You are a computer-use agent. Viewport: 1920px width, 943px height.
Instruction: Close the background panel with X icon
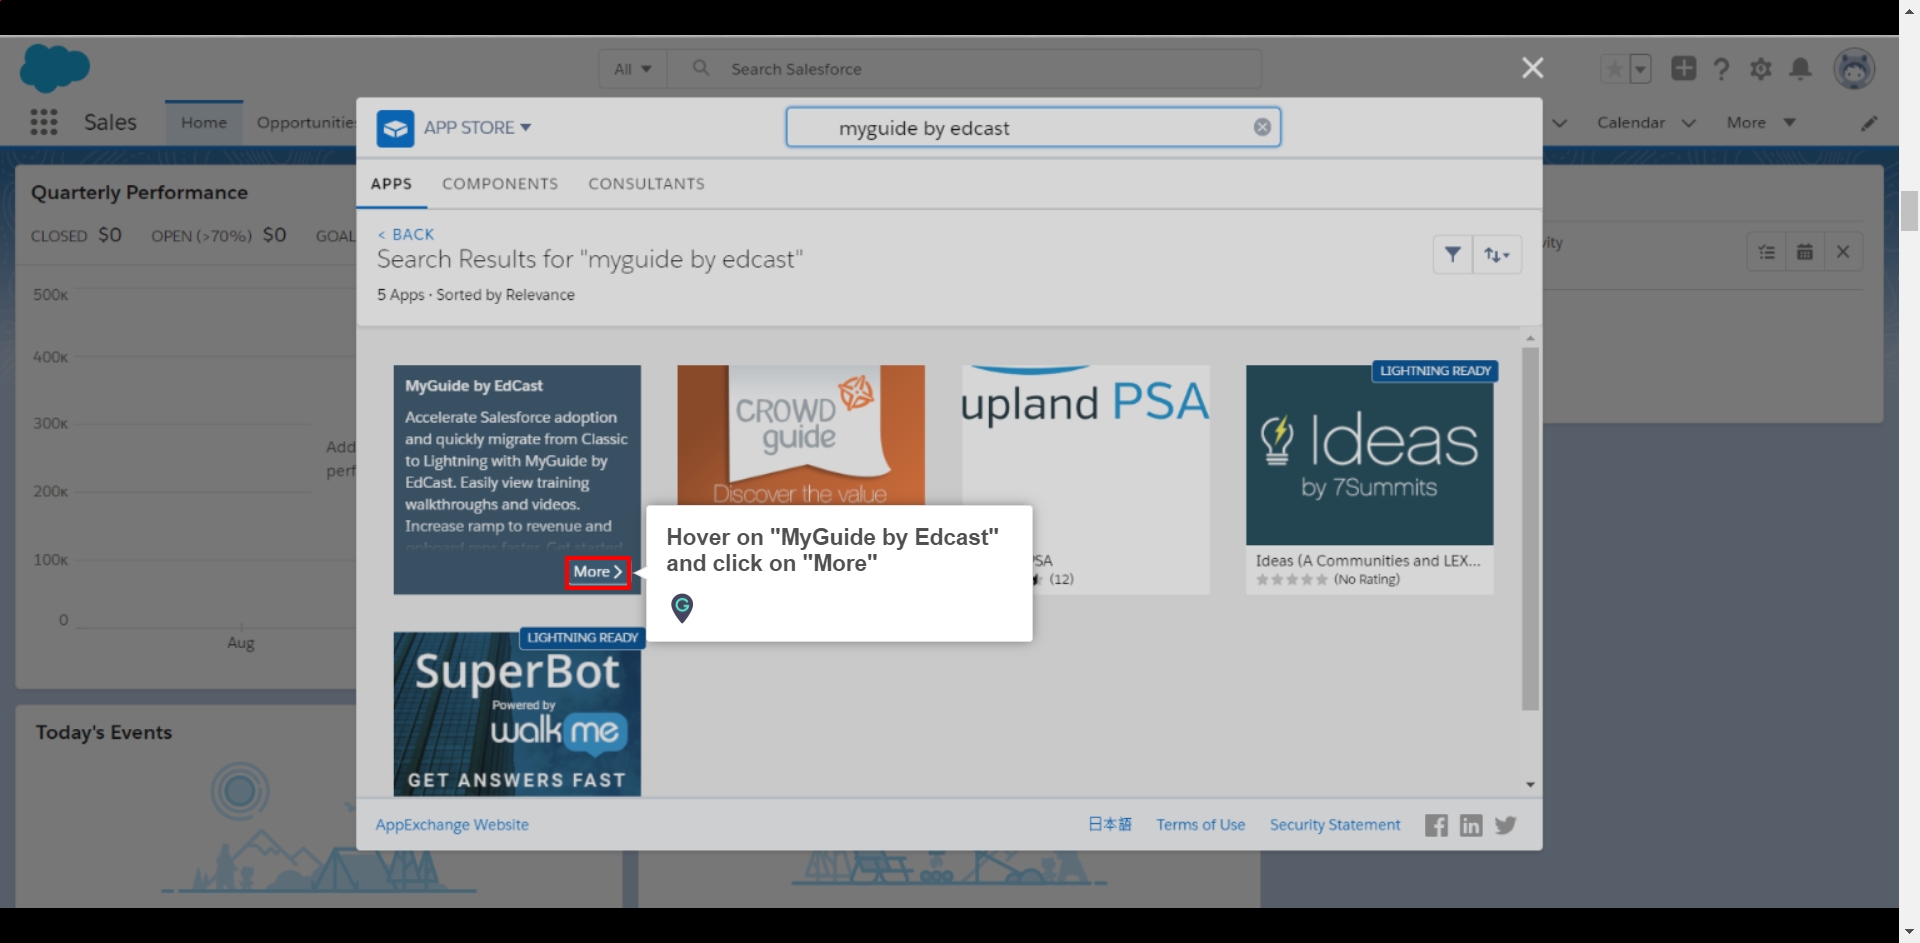[x=1843, y=252]
